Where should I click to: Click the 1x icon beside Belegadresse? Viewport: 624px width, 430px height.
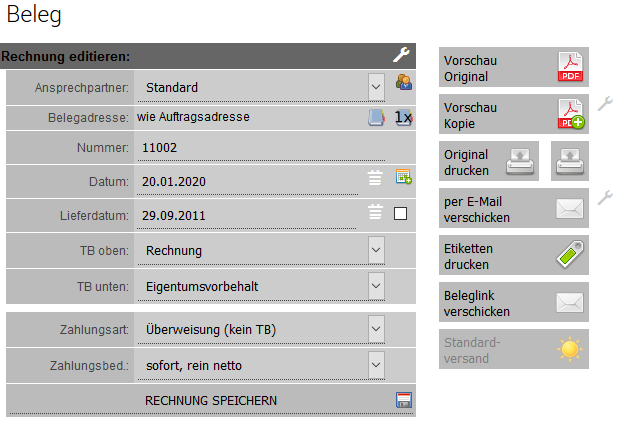click(402, 117)
